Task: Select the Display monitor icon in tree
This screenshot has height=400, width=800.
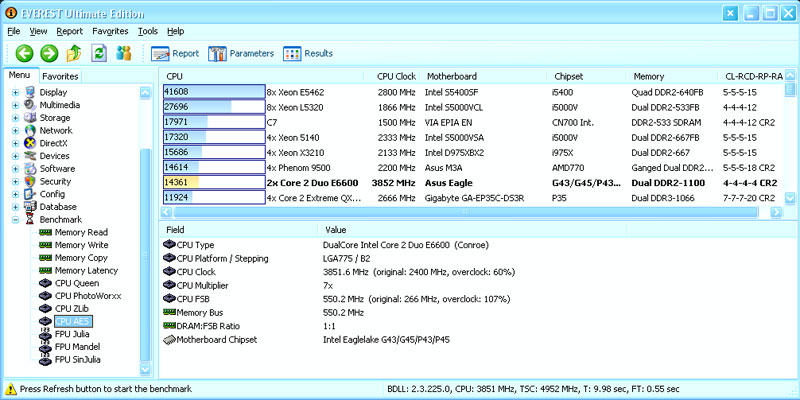Action: [x=30, y=92]
